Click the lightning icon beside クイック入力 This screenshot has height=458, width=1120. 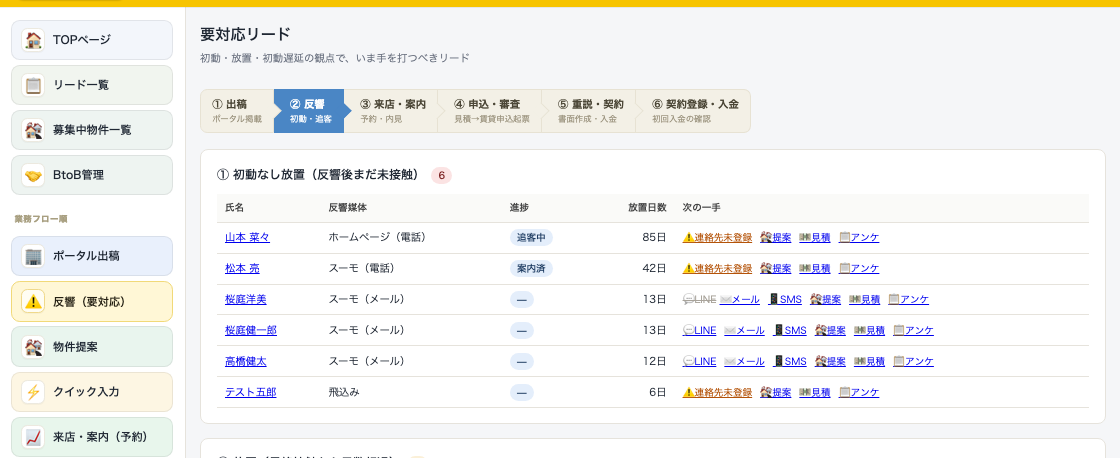[33, 392]
